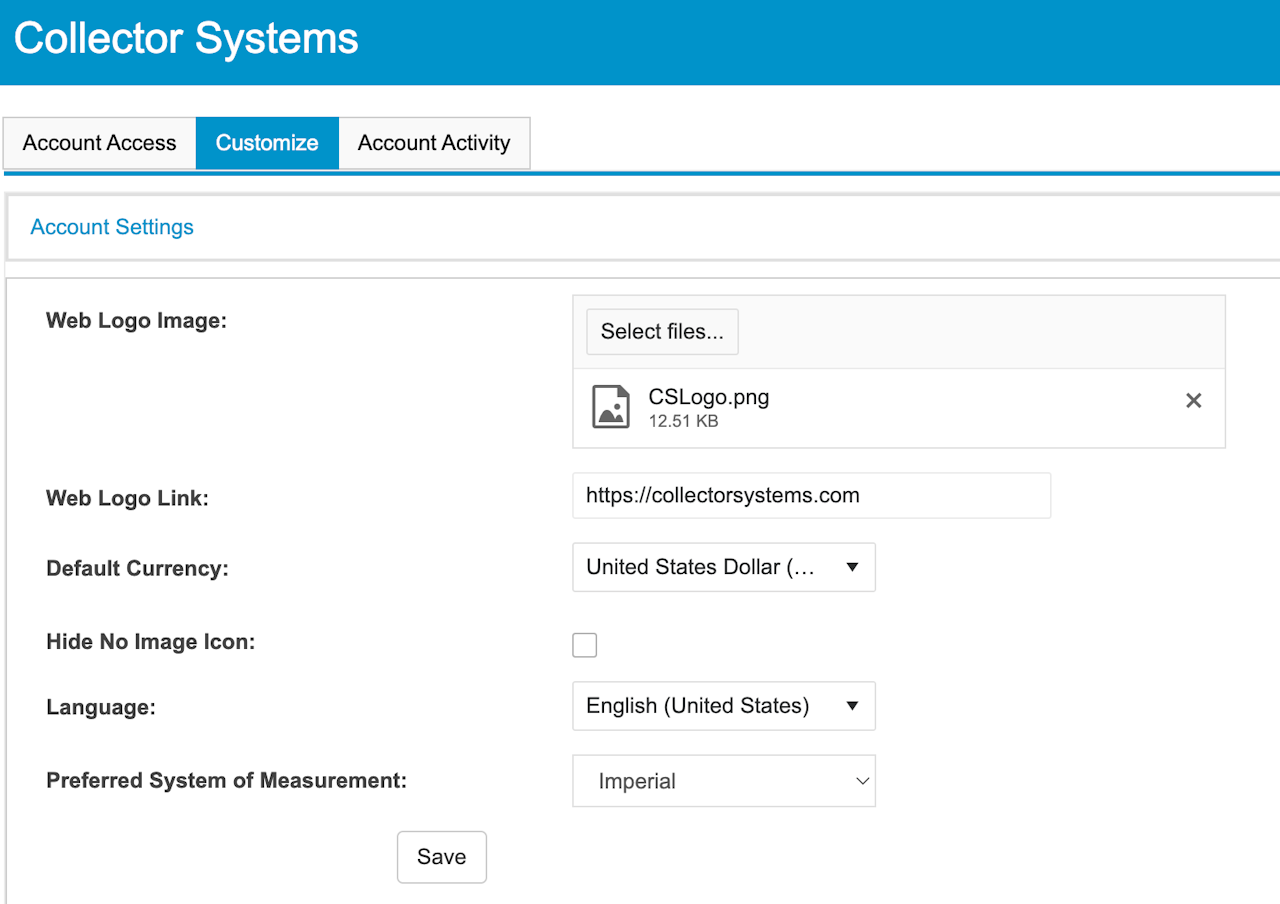
Task: Click the Collector Systems header title
Action: pyautogui.click(x=186, y=39)
